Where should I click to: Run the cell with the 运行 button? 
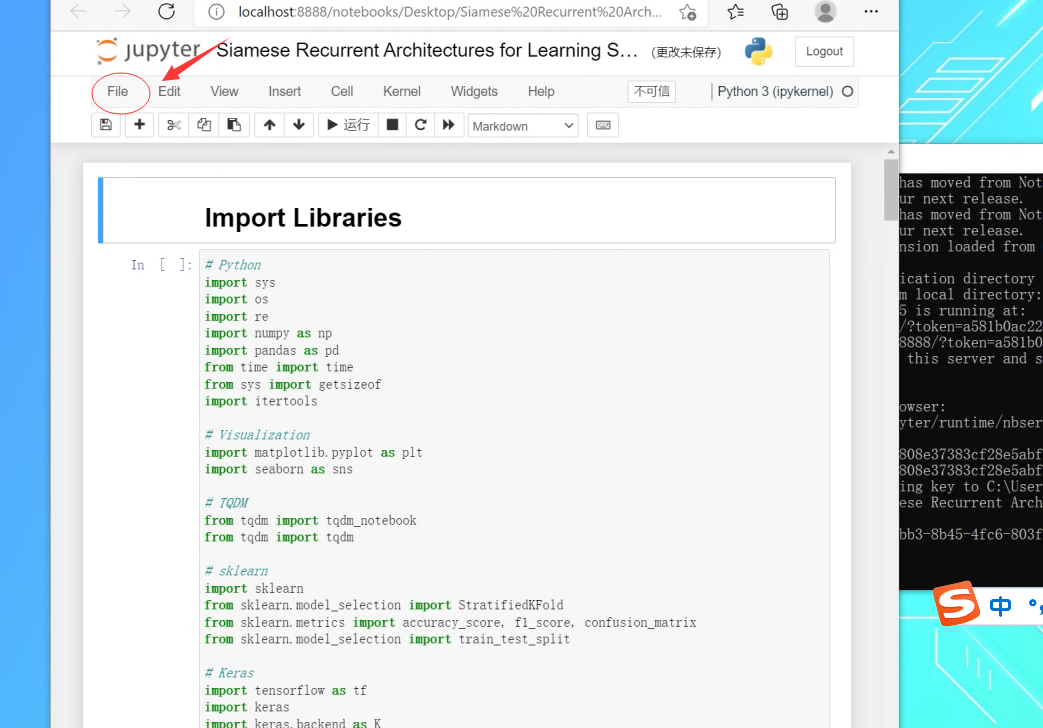(349, 125)
